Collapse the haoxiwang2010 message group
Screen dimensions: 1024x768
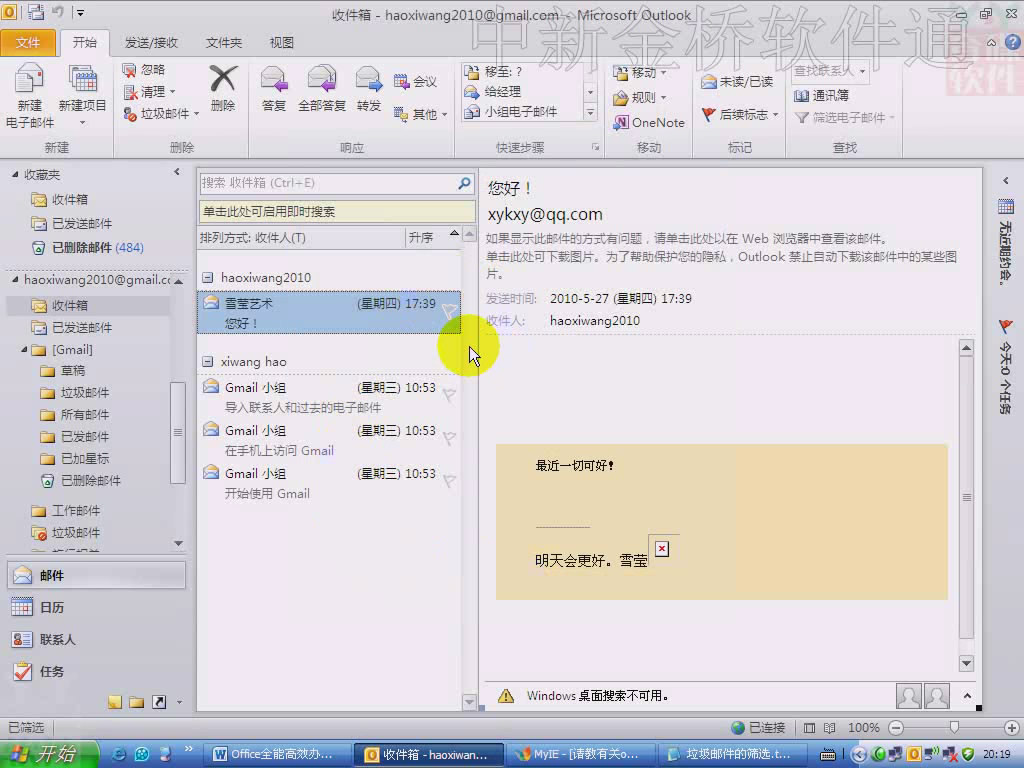(x=208, y=278)
